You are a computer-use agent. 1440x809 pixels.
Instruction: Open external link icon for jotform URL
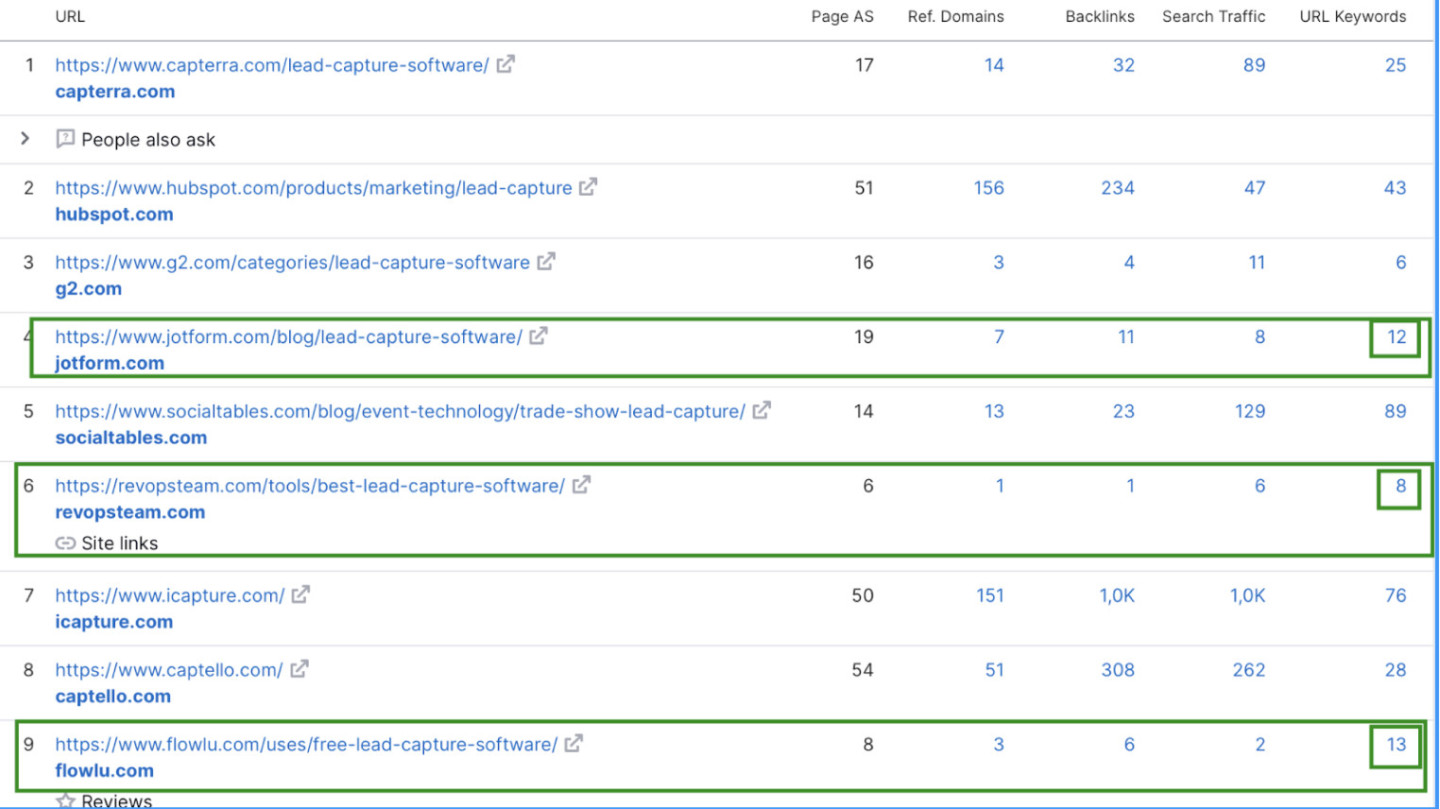tap(538, 336)
